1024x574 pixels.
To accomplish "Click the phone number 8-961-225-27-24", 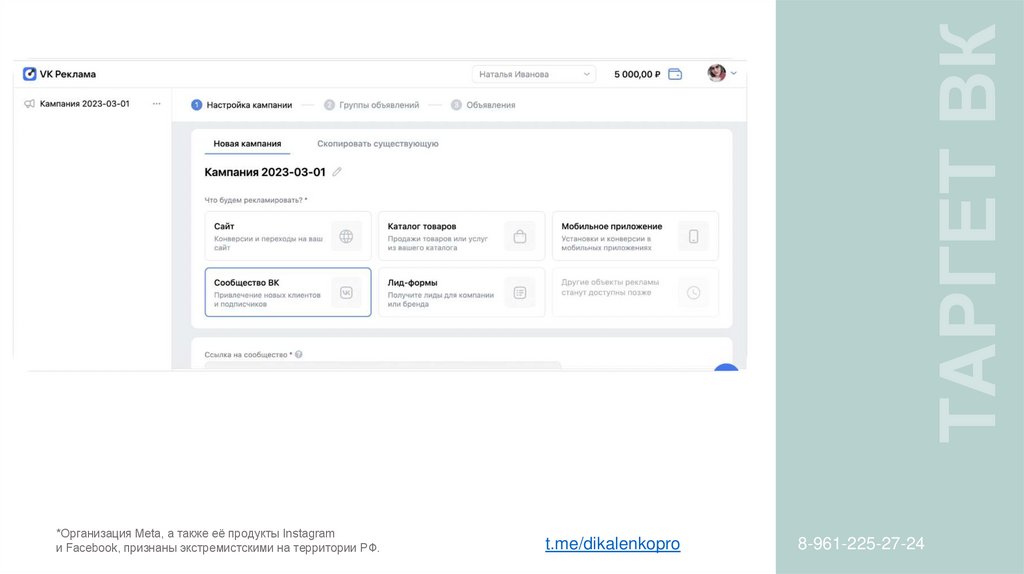I will click(x=861, y=543).
